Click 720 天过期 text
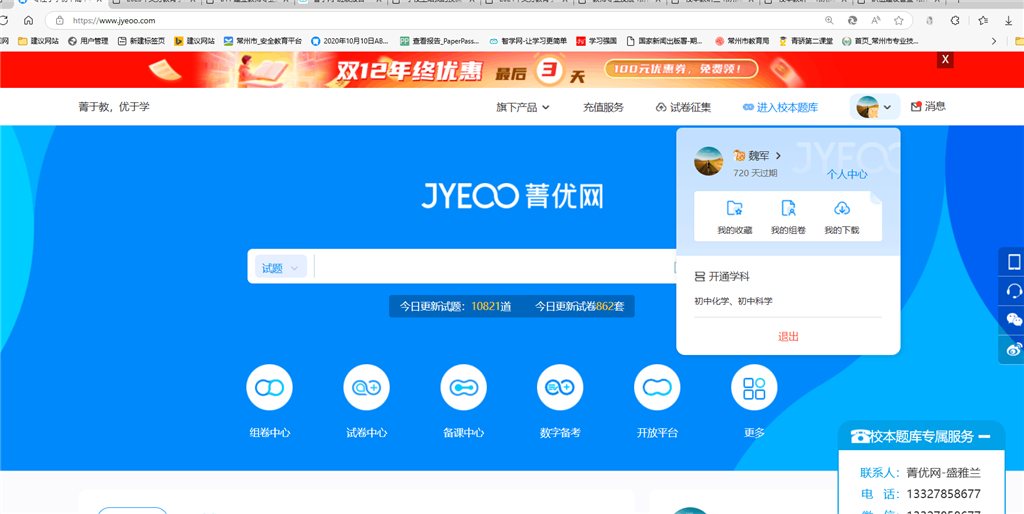This screenshot has width=1024, height=514. tap(755, 173)
